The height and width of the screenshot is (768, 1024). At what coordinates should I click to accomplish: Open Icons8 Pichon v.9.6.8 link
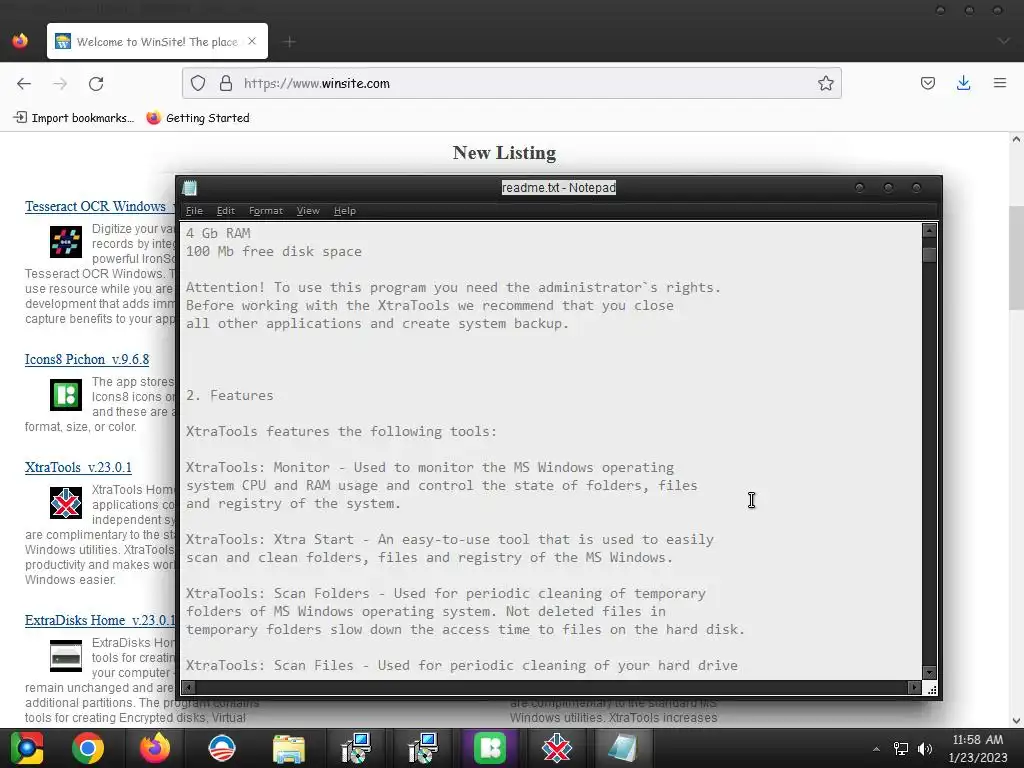(87, 359)
